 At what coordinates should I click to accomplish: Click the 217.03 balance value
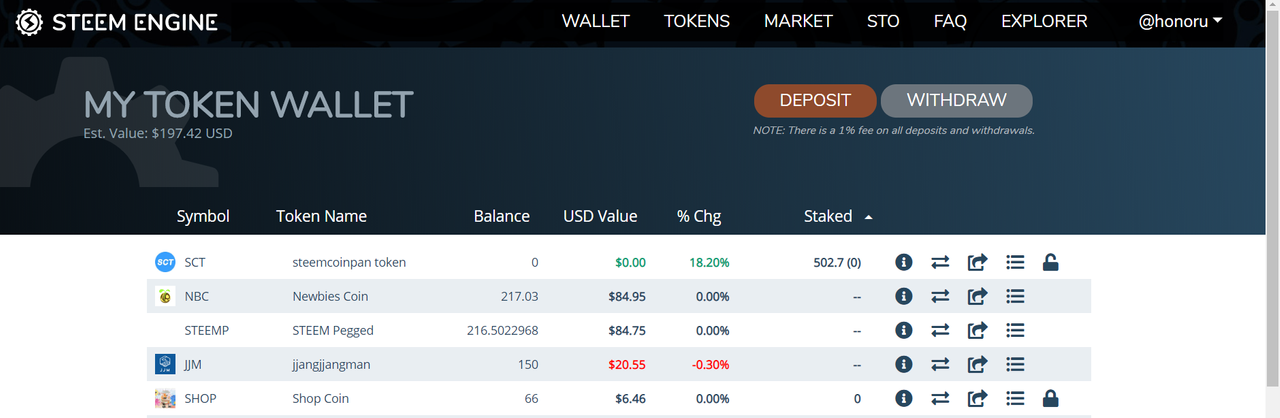click(519, 296)
